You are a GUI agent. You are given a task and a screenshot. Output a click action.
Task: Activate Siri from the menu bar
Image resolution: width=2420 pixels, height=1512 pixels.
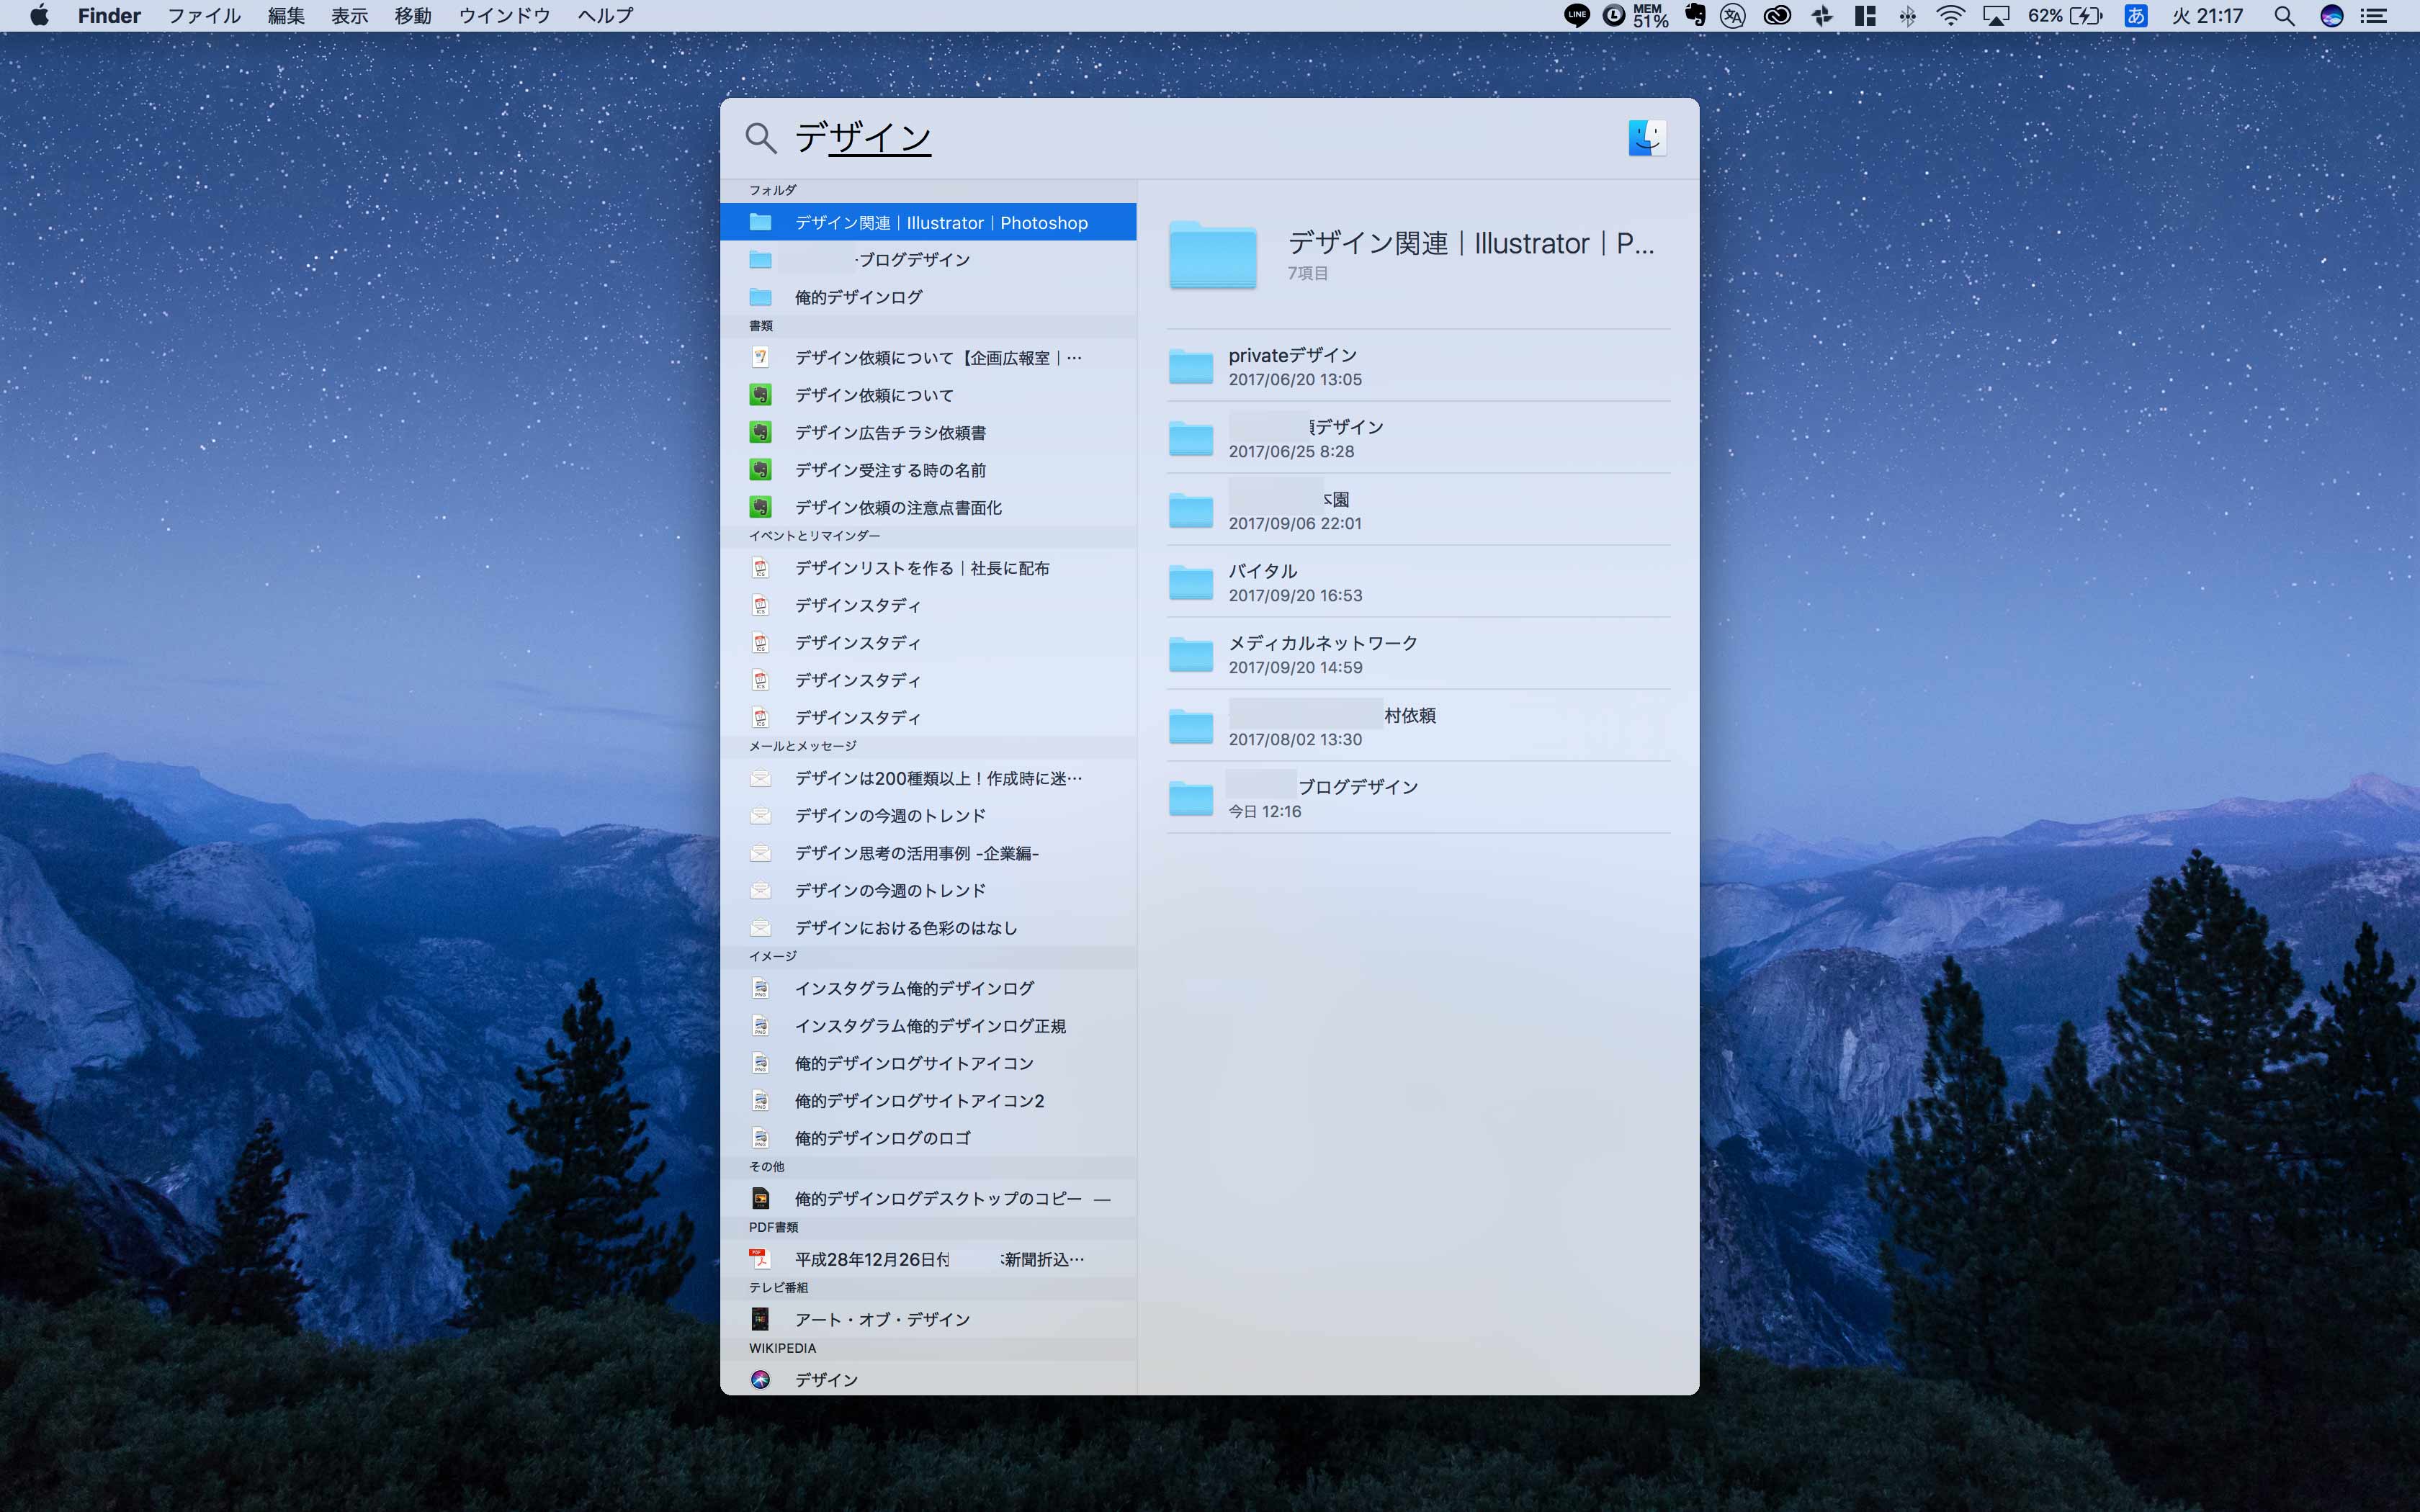(x=2331, y=15)
